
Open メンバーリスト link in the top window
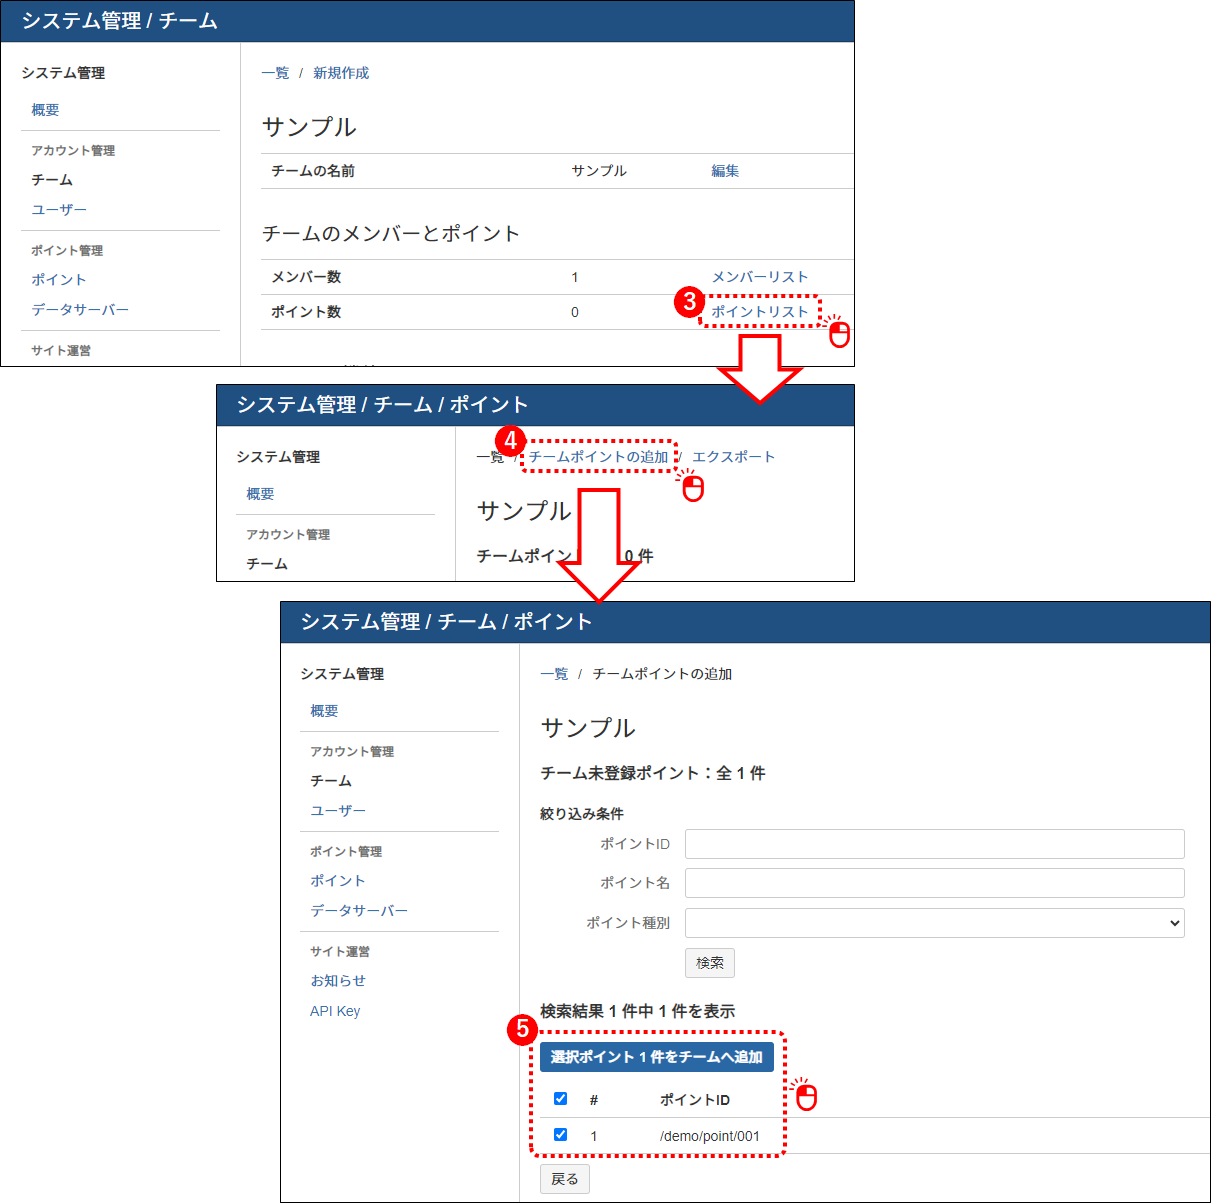tap(759, 277)
